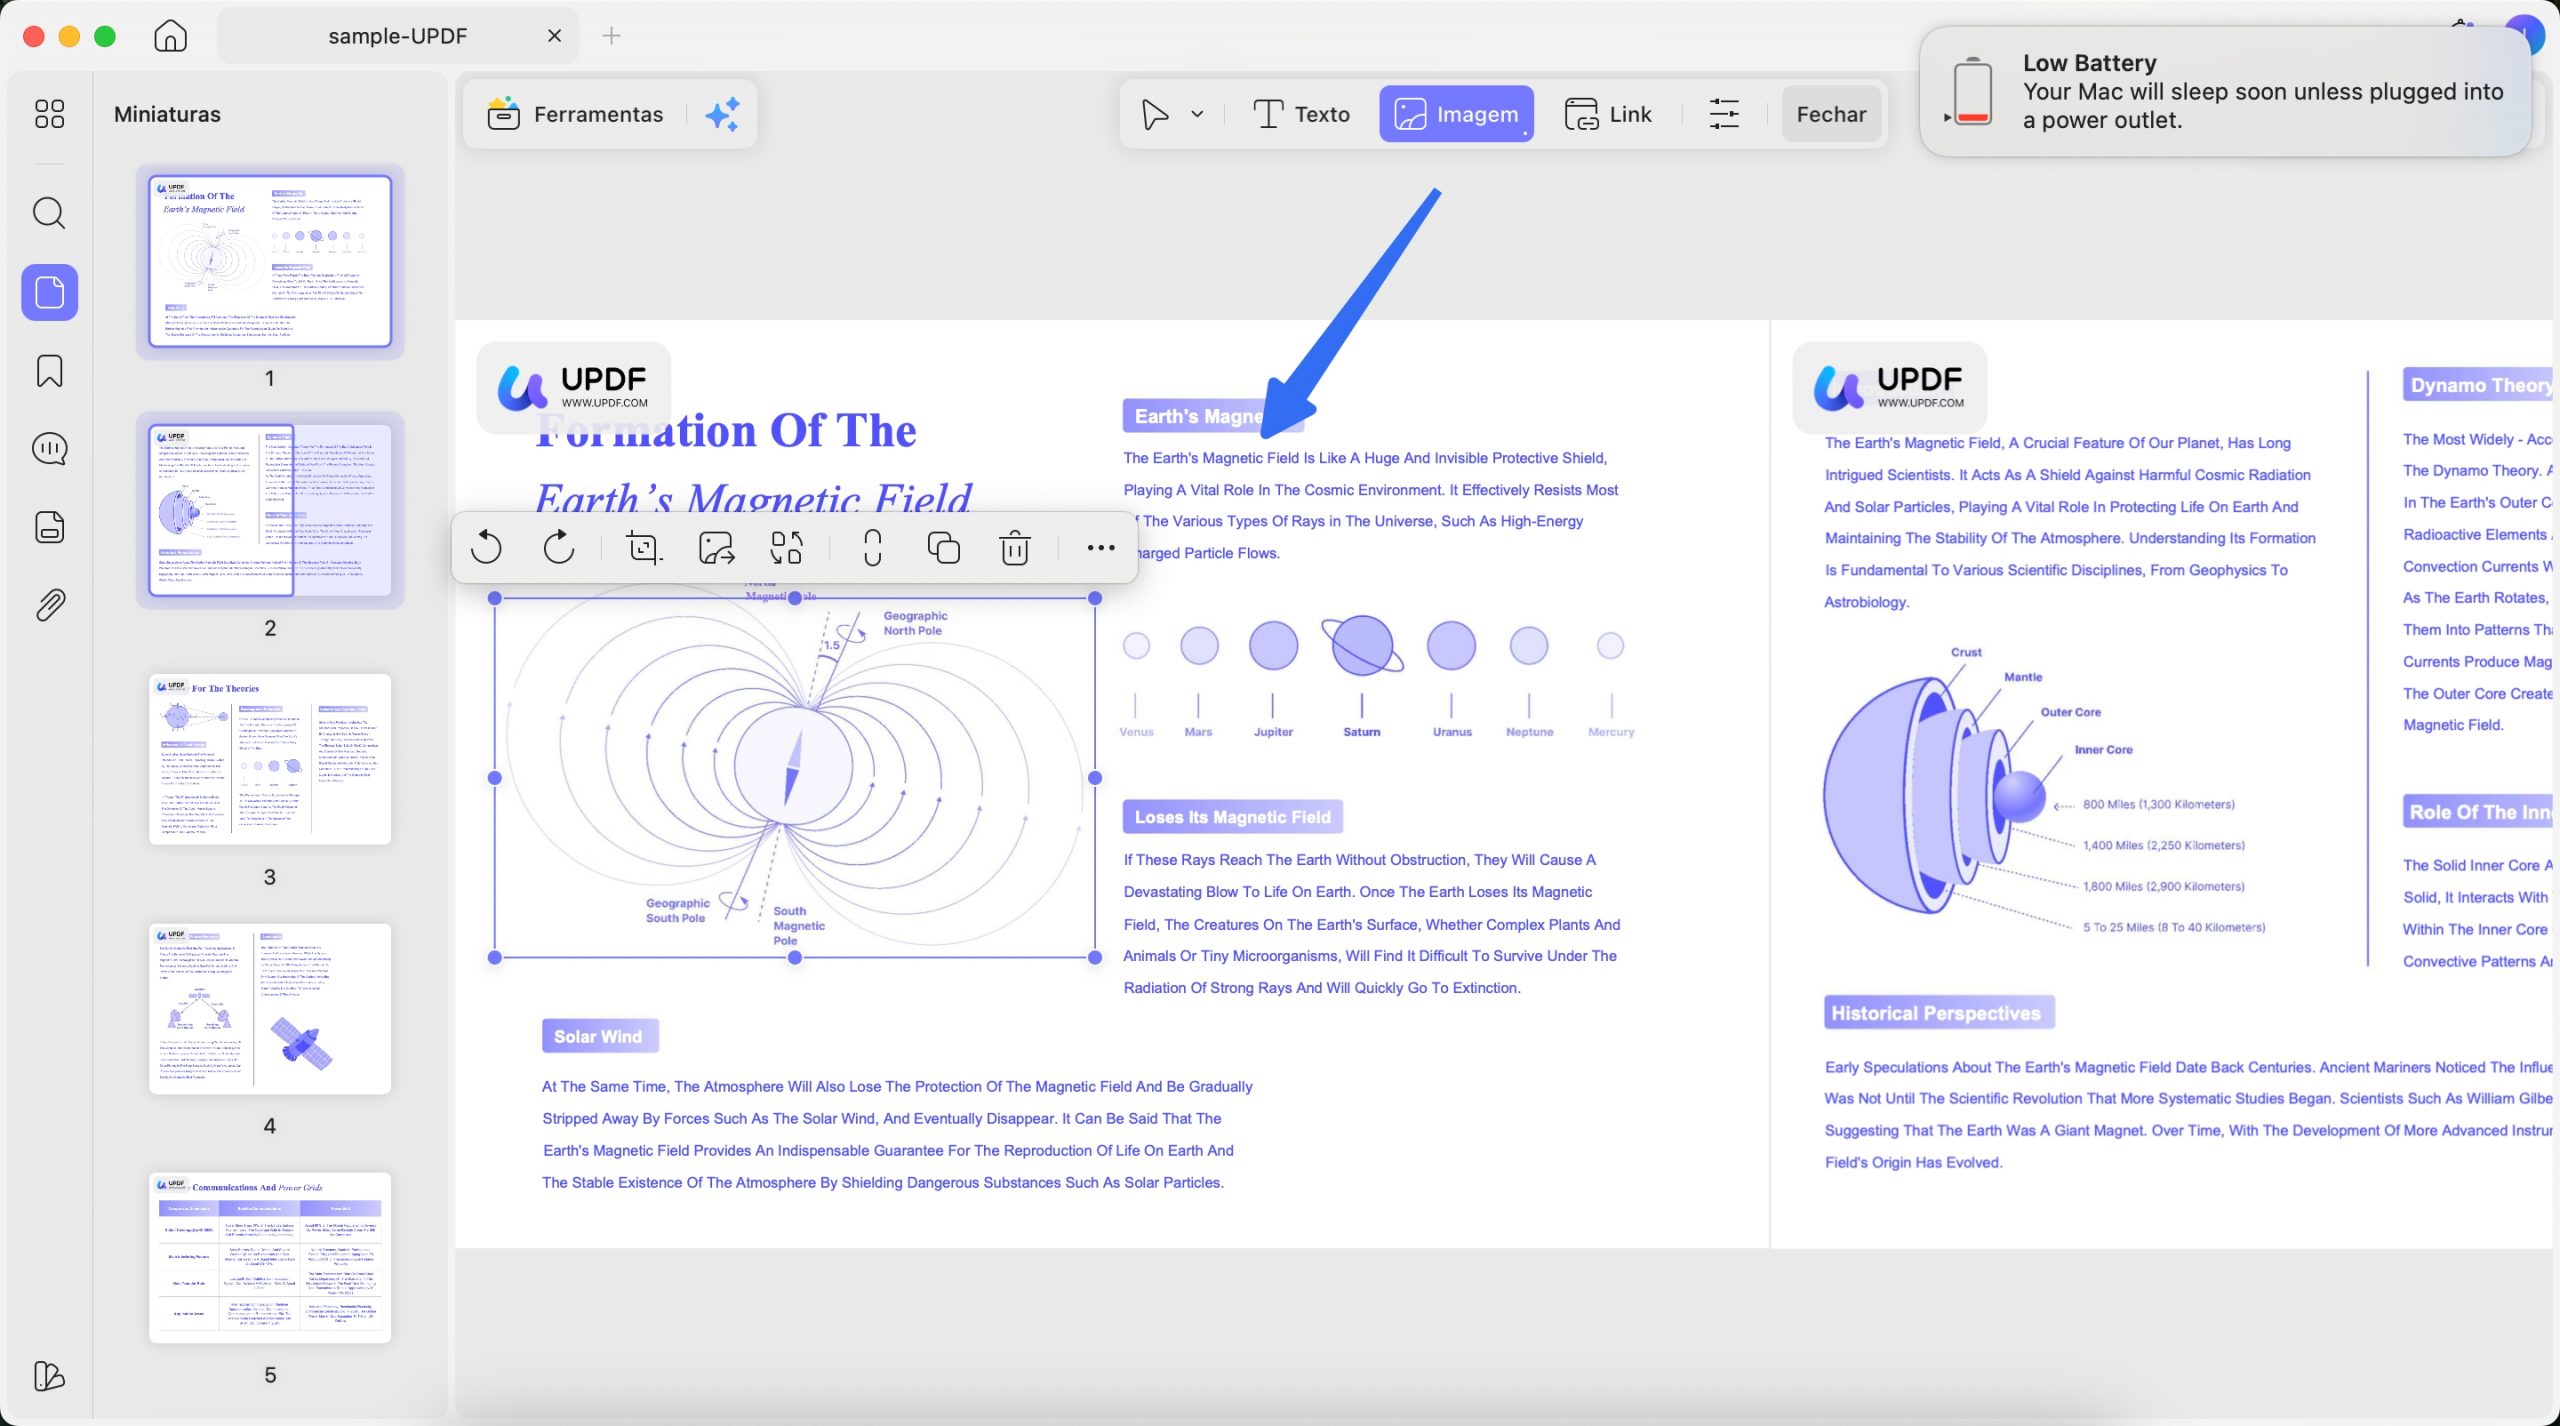This screenshot has height=1426, width=2560.
Task: Switch to Texto editing mode
Action: coord(1301,114)
